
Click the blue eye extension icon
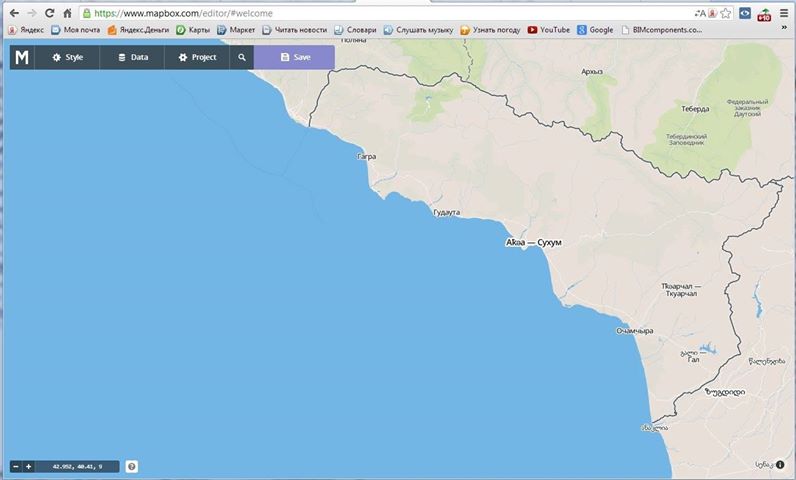point(745,13)
